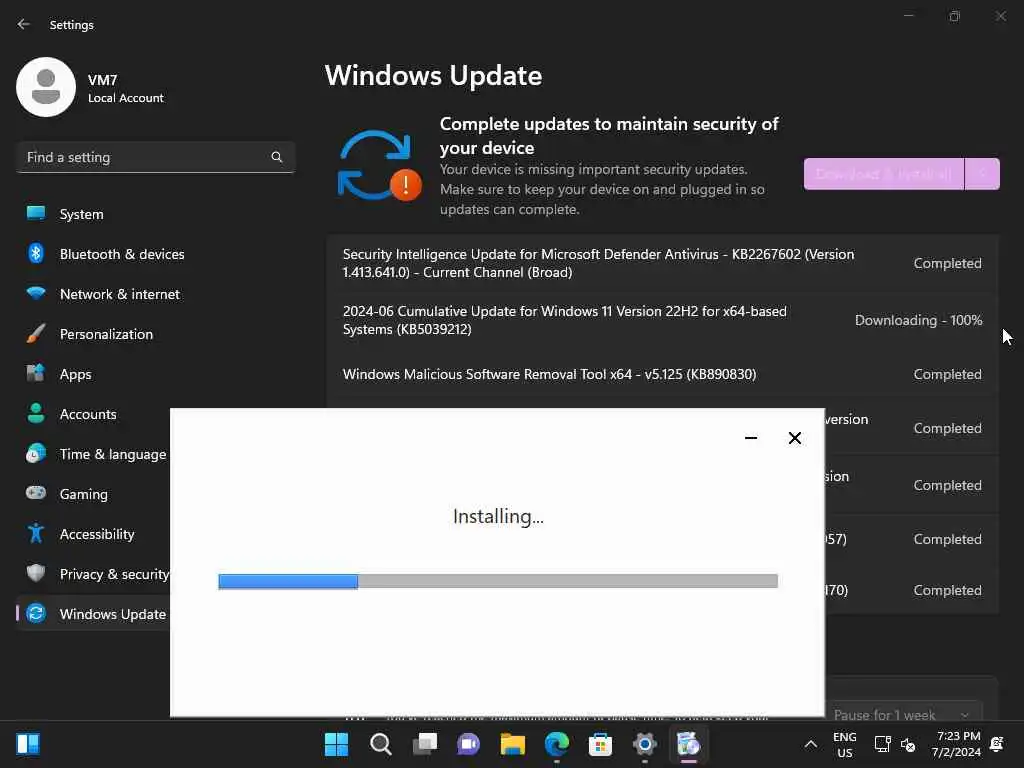Open Widgets from the taskbar corner
Screen dimensions: 1024x768
pos(28,744)
